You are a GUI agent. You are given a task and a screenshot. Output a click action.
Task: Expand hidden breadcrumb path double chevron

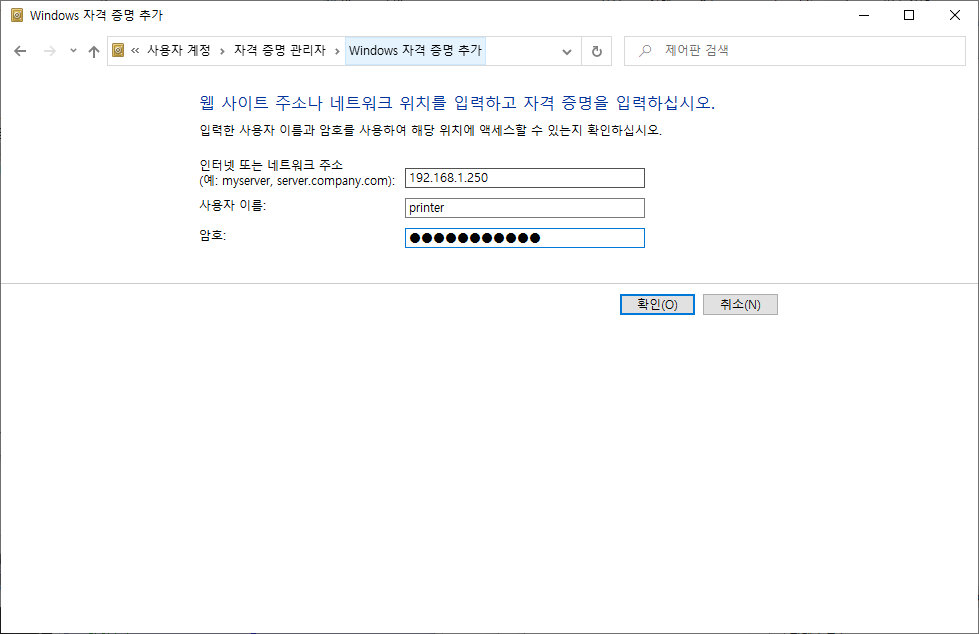(x=135, y=51)
